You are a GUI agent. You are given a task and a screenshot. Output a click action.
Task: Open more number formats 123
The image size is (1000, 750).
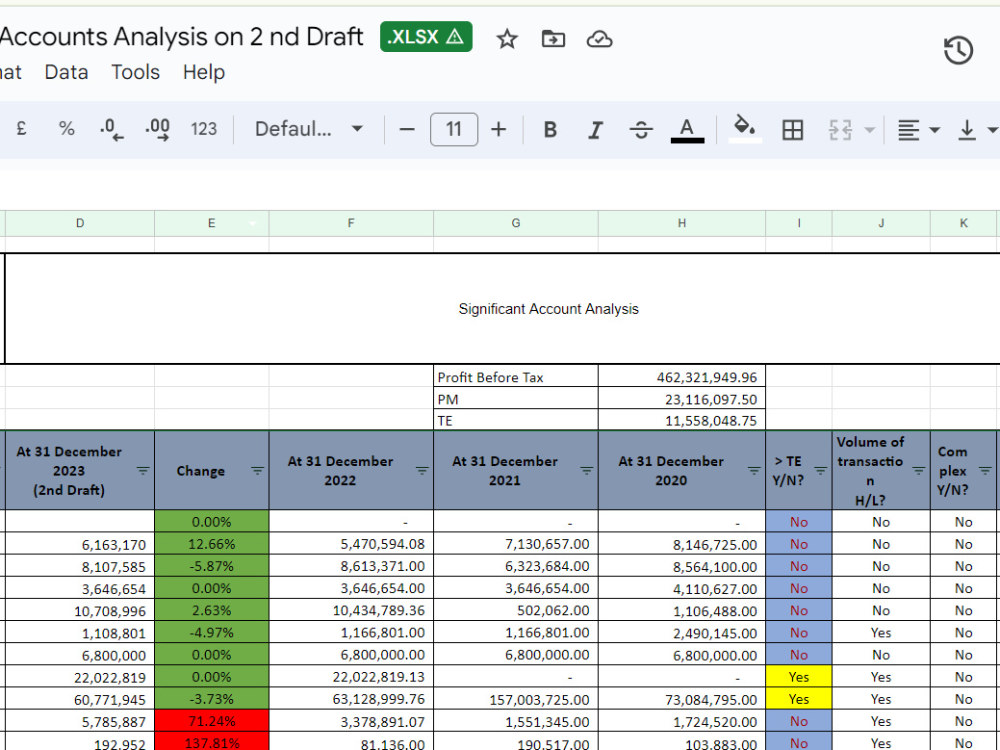204,129
